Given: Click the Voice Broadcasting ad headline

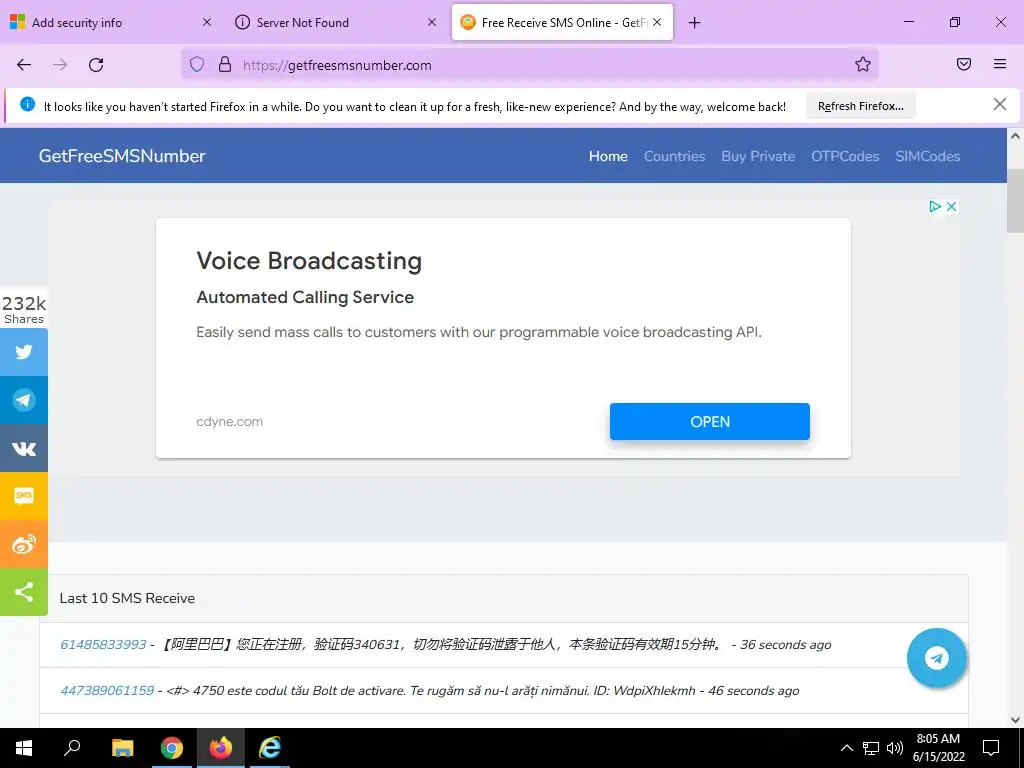Looking at the screenshot, I should pos(309,261).
